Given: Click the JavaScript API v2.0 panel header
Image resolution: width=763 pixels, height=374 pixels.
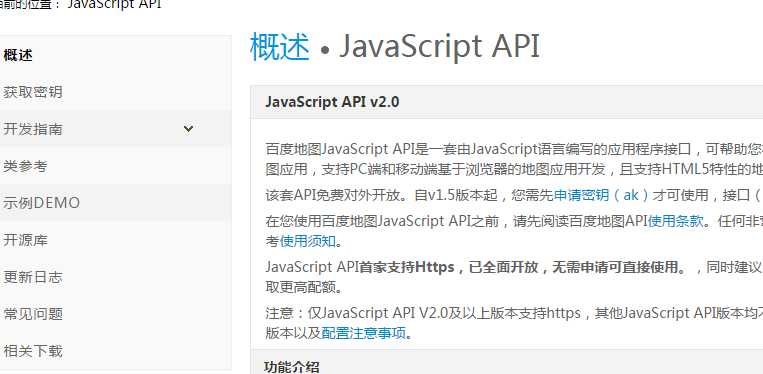Looking at the screenshot, I should [x=507, y=102].
